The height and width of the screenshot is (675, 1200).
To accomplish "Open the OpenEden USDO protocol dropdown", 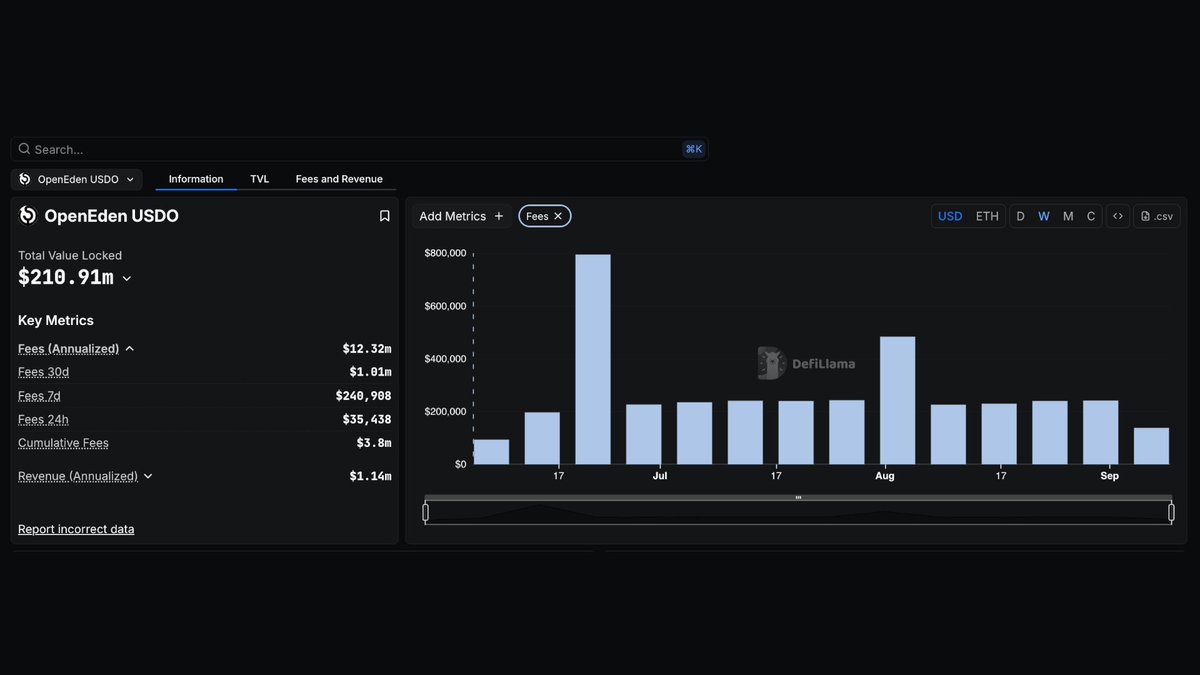I will [x=77, y=179].
